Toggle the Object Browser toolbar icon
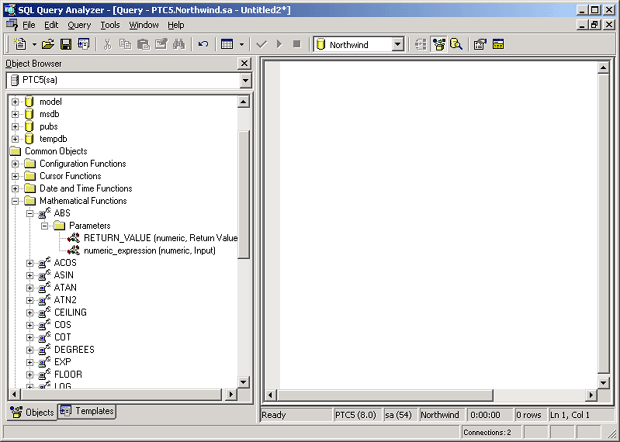Viewport: 620px width, 442px height. point(439,44)
